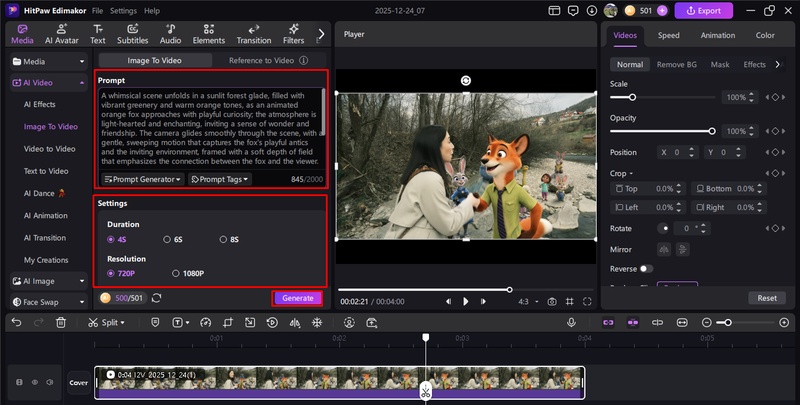This screenshot has width=800, height=405.
Task: Open the Media tab in top toolbar
Action: [x=22, y=34]
